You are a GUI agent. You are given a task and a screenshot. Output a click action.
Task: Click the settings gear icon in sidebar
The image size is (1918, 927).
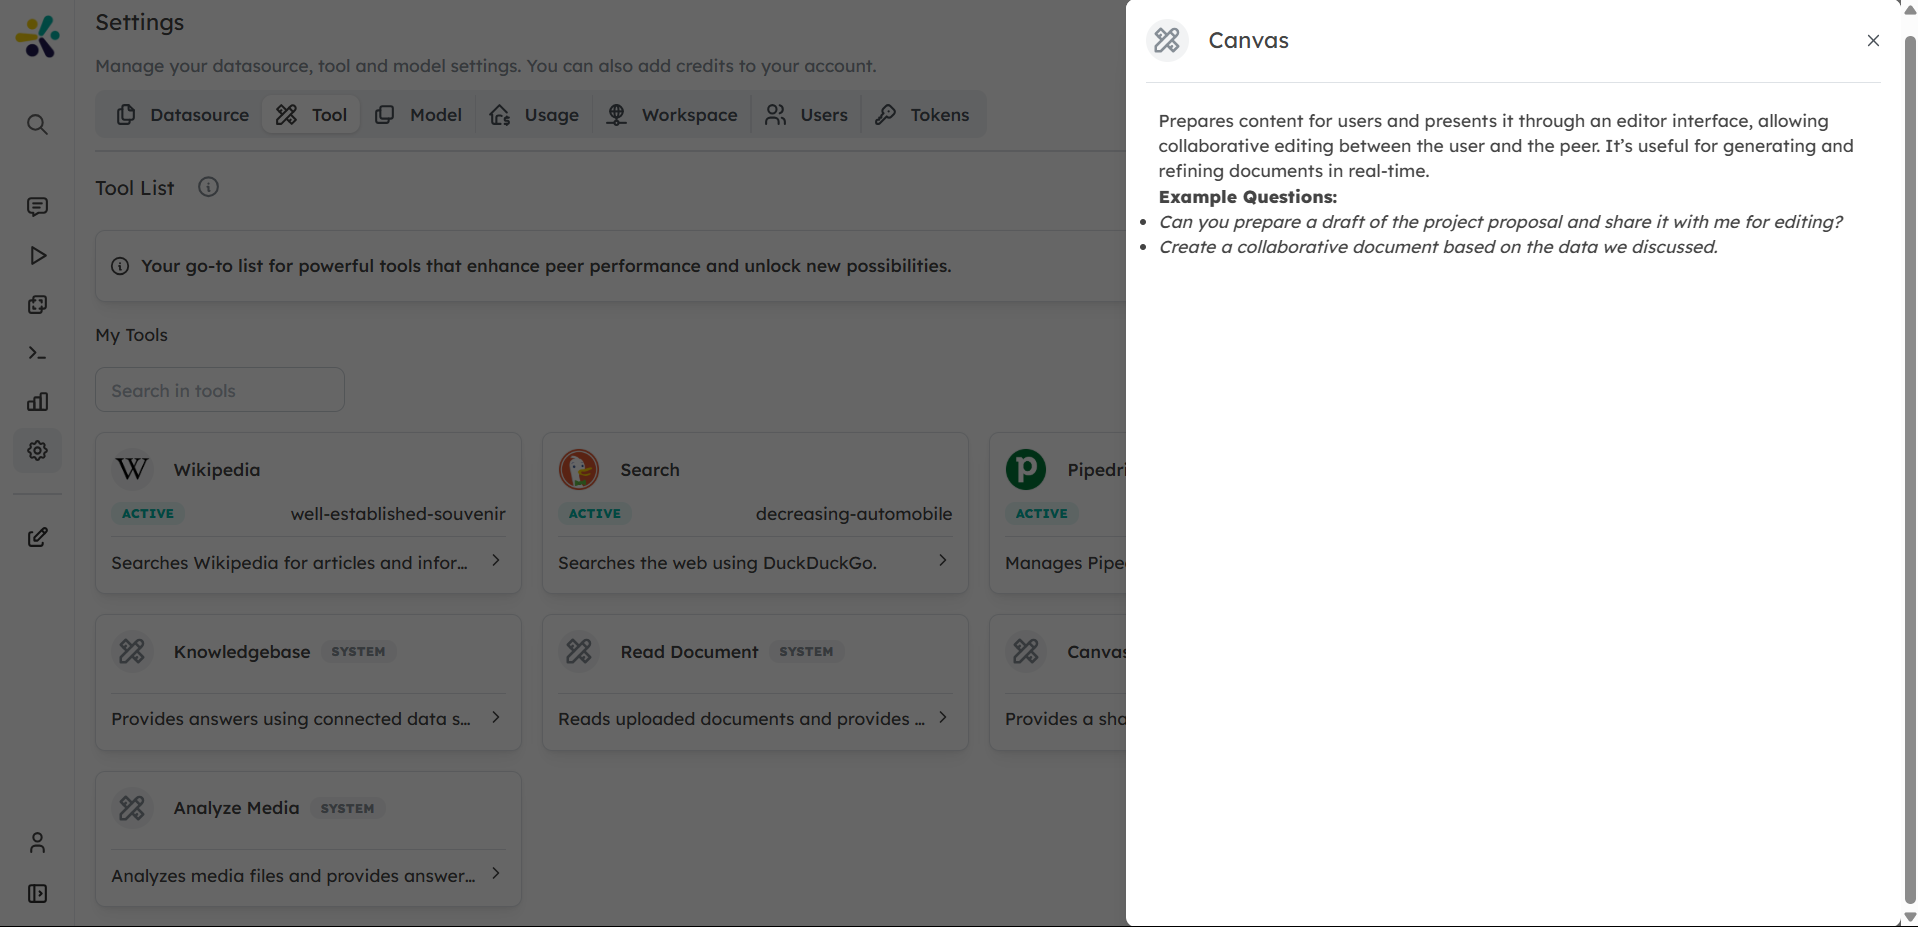[37, 451]
